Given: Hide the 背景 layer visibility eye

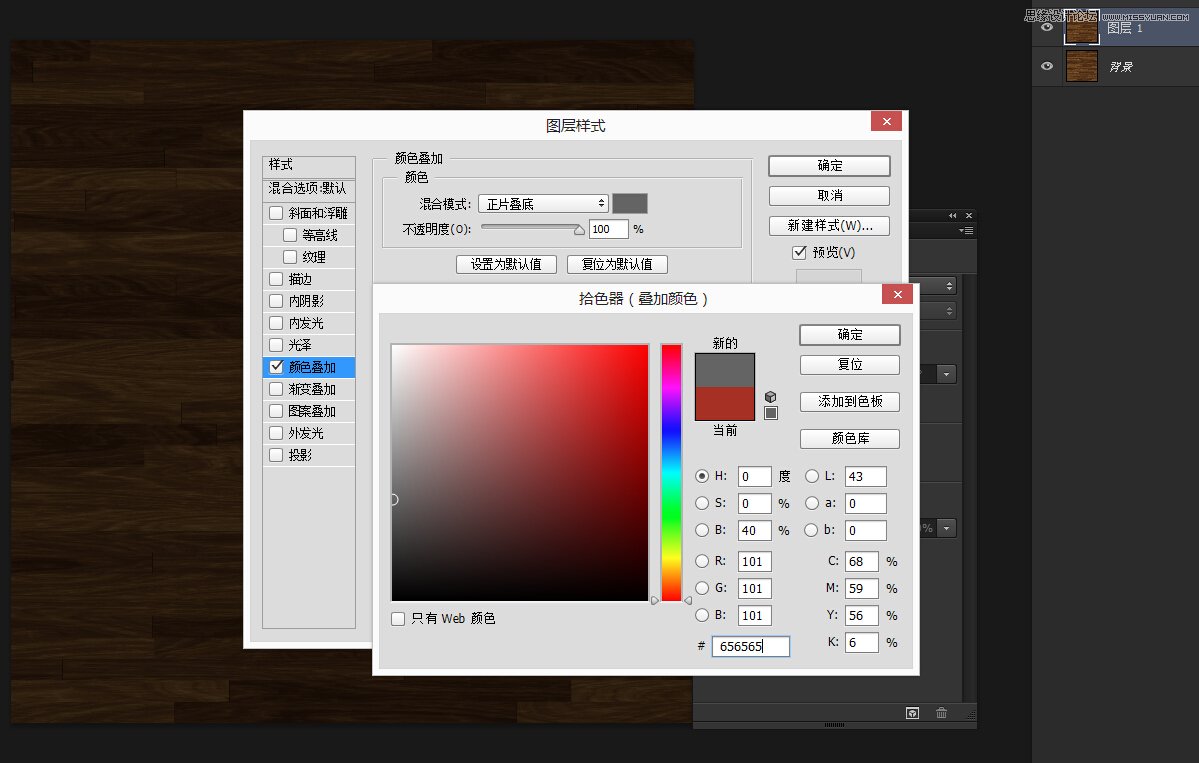Looking at the screenshot, I should pos(1046,66).
